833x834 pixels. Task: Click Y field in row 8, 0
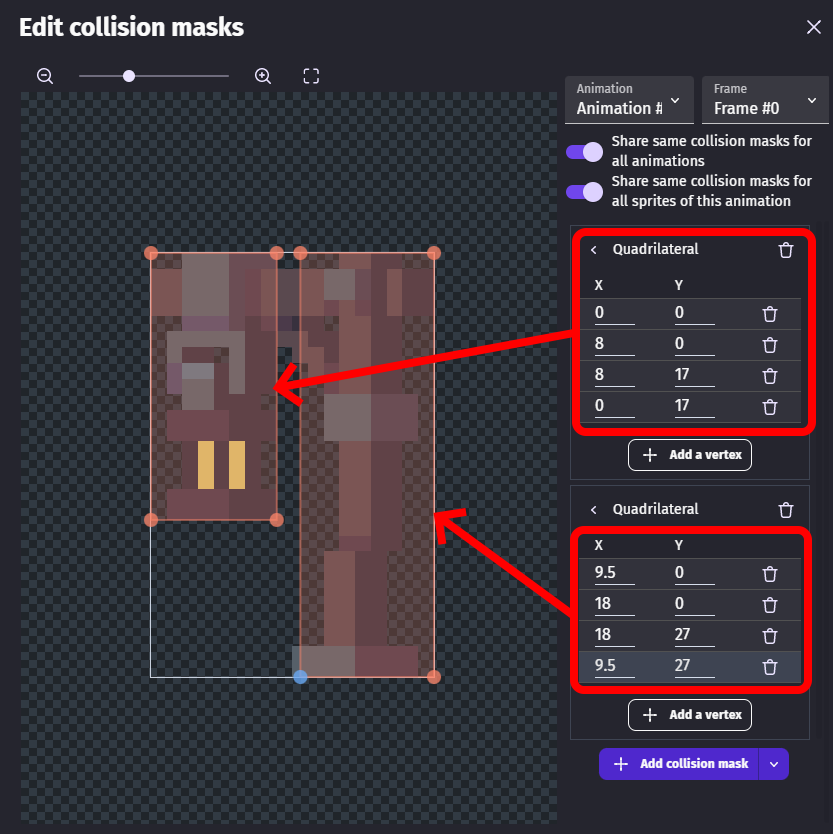coord(694,344)
